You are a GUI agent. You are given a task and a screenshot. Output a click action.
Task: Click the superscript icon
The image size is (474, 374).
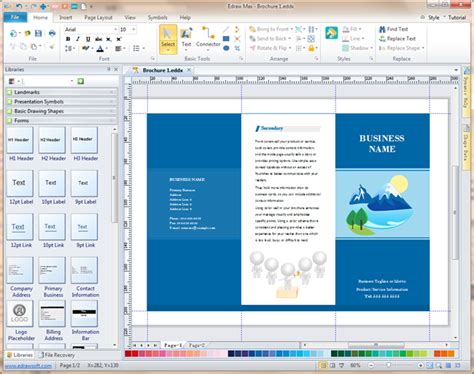pyautogui.click(x=119, y=39)
